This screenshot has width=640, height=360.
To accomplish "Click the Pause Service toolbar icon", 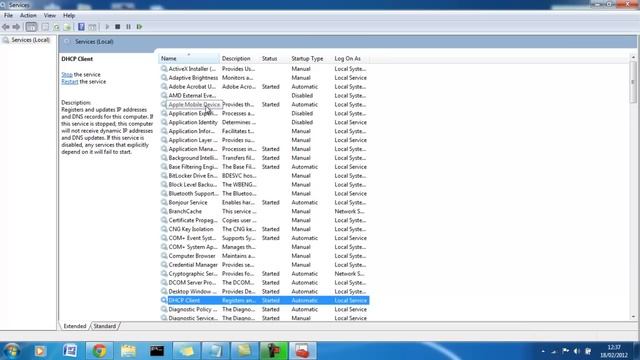I will click(129, 27).
